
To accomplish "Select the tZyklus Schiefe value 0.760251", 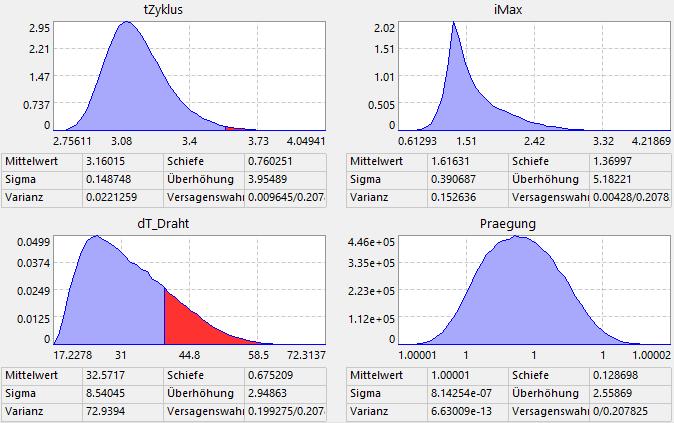I will point(271,161).
